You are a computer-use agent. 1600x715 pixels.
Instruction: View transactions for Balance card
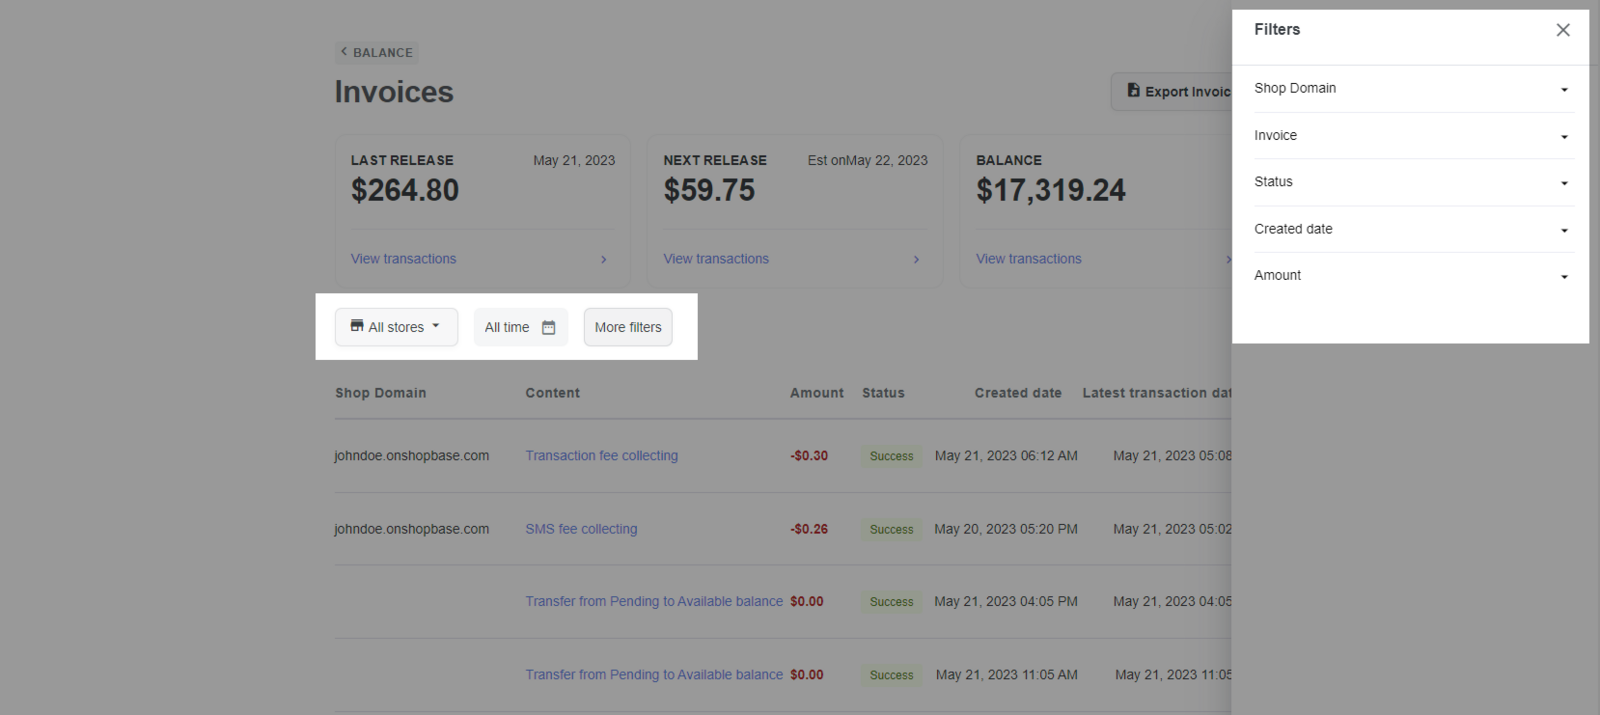pos(1028,259)
